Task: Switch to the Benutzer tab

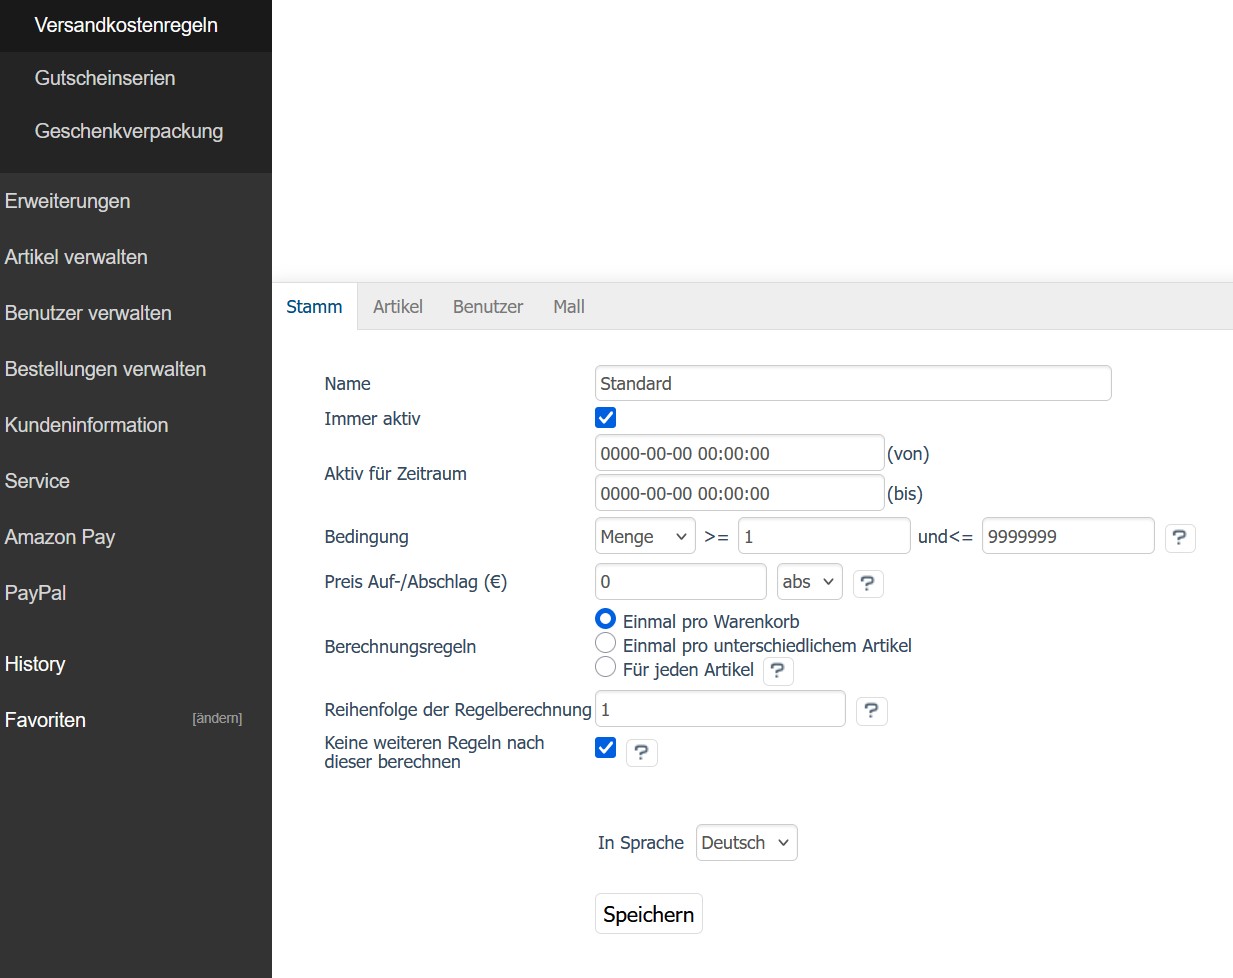Action: [x=487, y=307]
